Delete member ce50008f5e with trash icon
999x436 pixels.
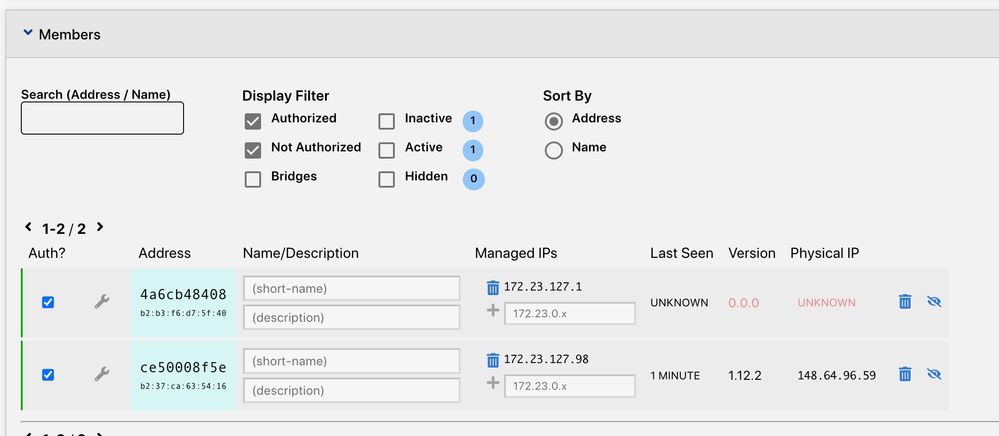point(905,374)
